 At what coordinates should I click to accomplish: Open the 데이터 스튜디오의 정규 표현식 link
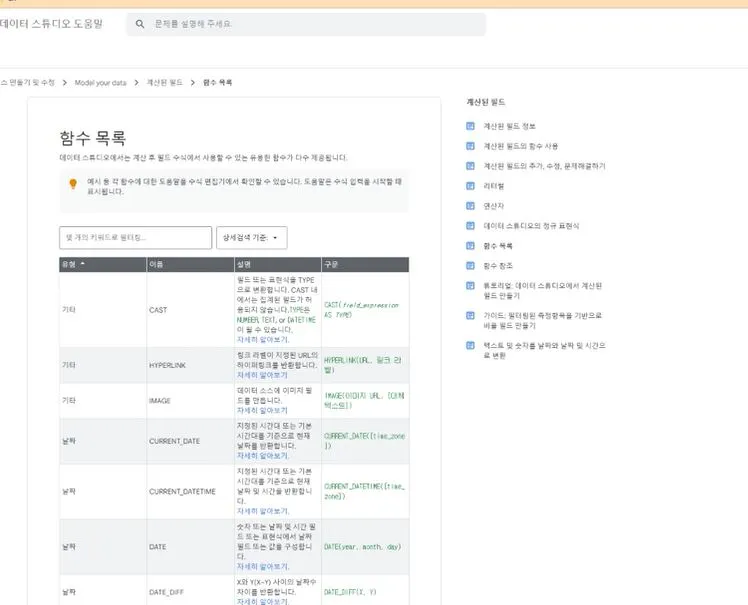[x=531, y=226]
